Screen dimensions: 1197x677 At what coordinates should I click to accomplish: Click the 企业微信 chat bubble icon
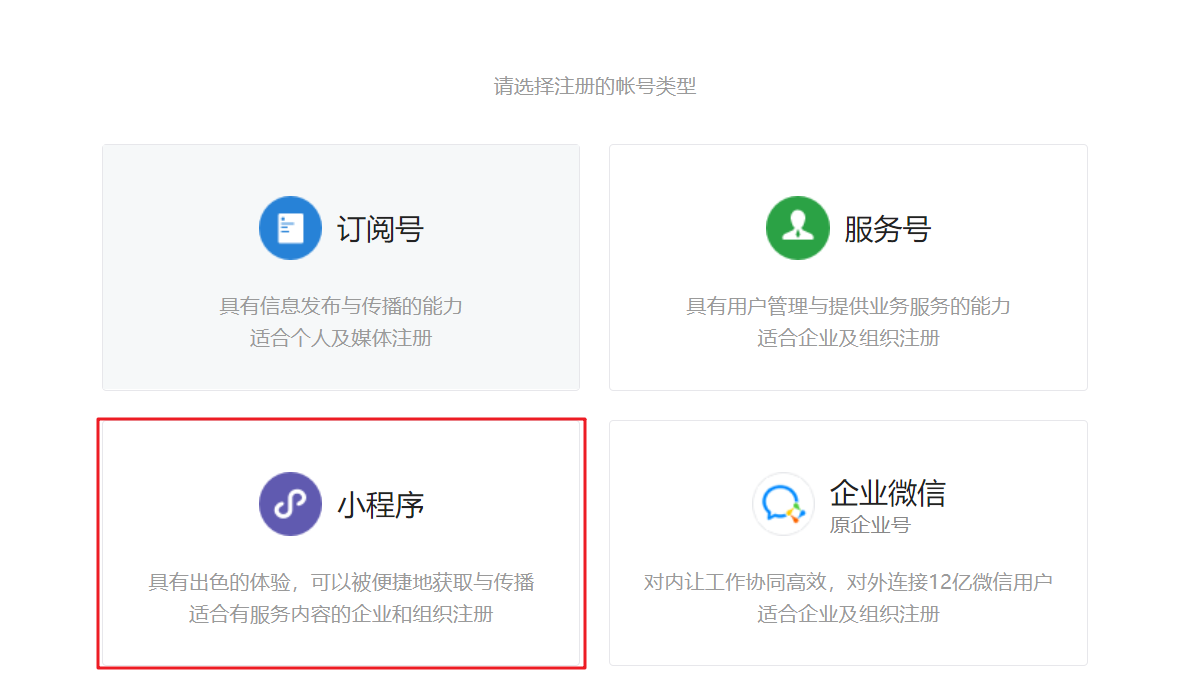(783, 504)
